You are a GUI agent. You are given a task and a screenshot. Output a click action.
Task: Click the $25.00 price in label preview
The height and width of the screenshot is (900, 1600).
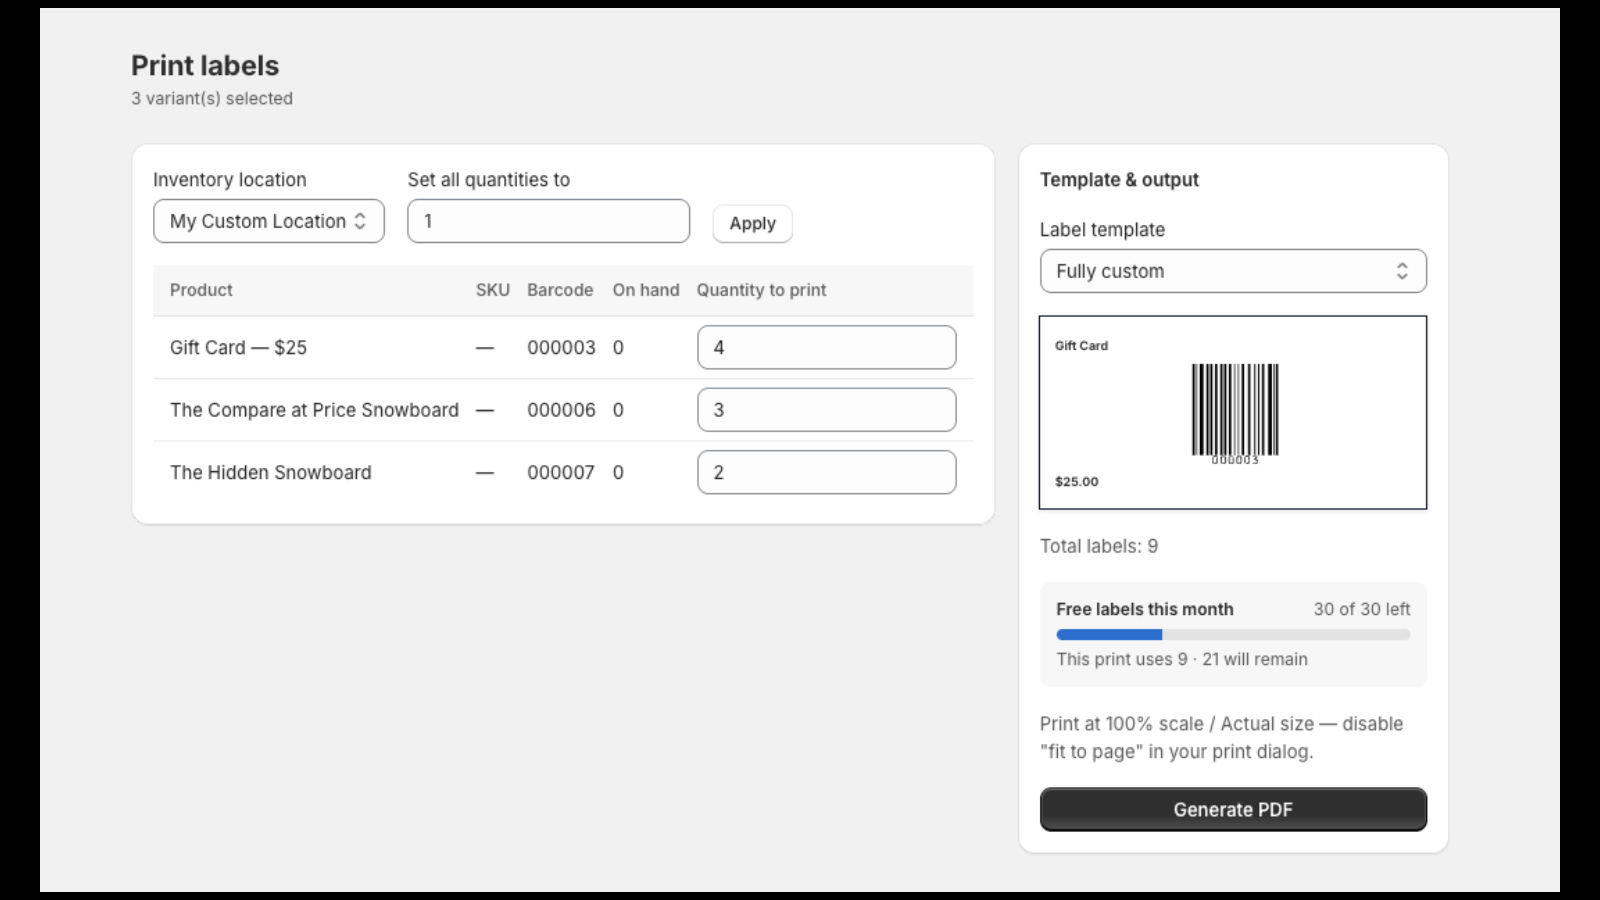click(1077, 481)
